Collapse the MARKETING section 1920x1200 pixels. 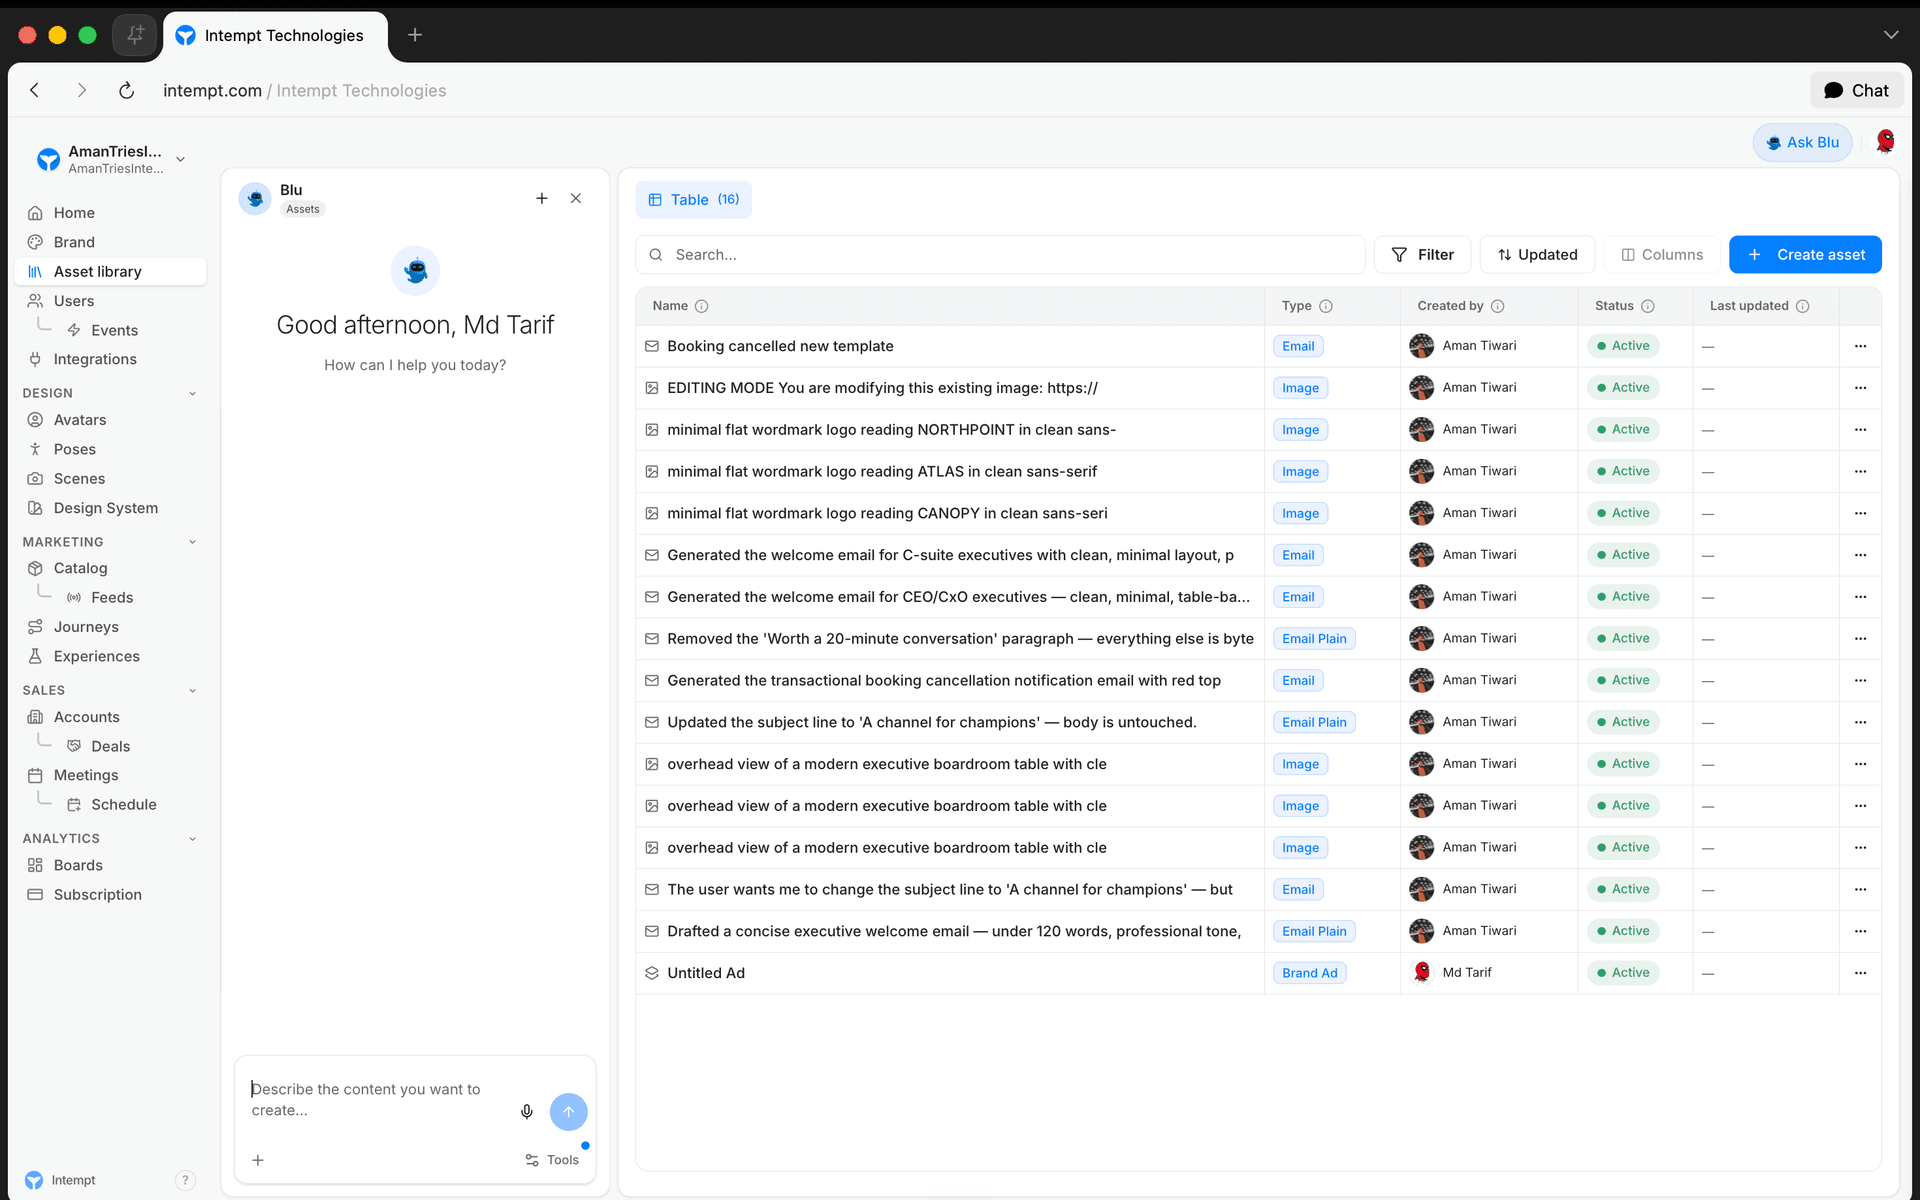click(x=192, y=542)
